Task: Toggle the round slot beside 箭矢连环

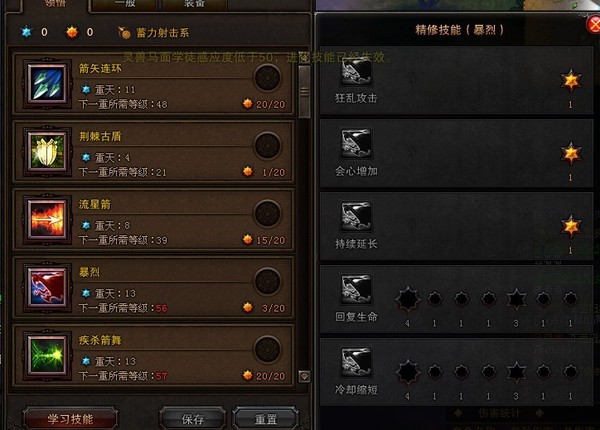Action: point(267,78)
